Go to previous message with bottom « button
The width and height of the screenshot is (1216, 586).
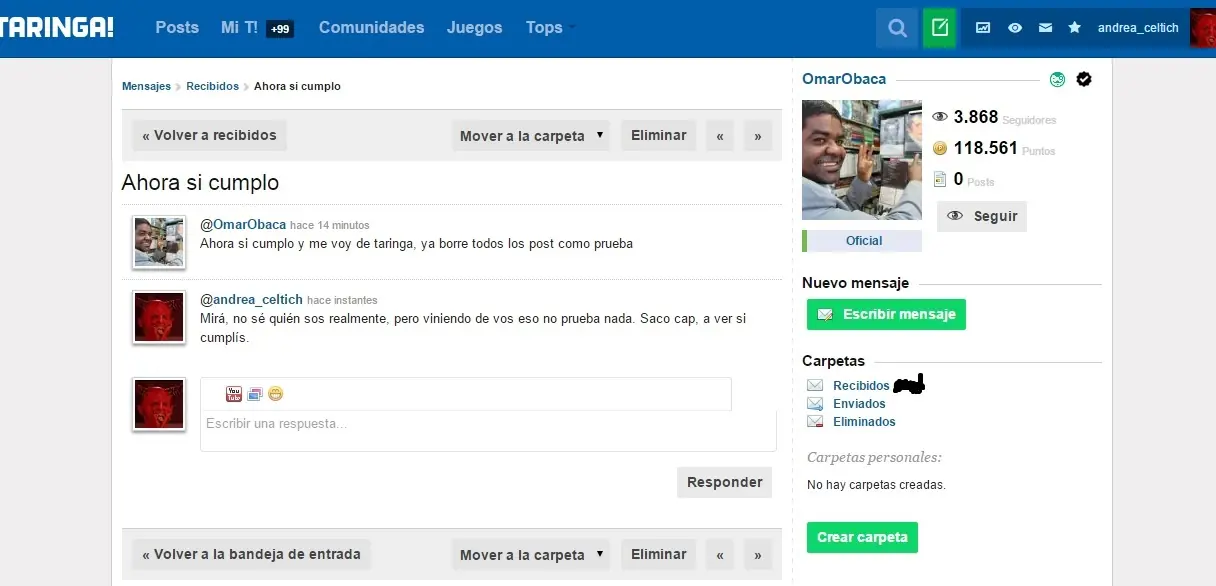point(720,555)
